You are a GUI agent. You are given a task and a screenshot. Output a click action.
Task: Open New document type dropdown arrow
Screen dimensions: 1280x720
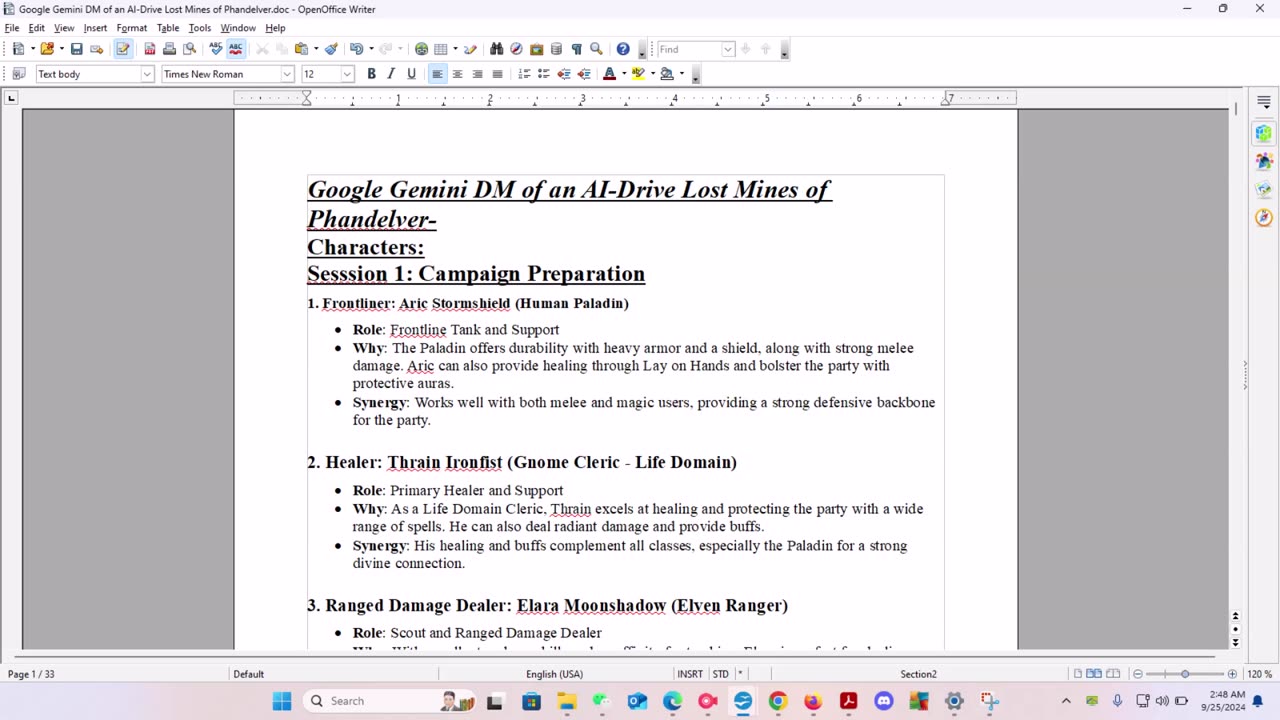(x=32, y=48)
